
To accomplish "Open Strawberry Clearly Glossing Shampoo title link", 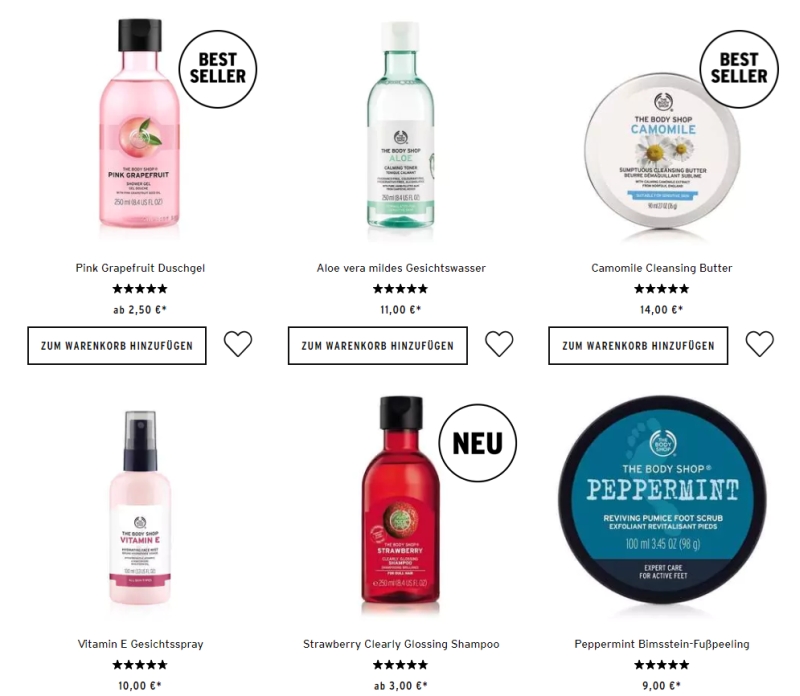I will point(401,644).
